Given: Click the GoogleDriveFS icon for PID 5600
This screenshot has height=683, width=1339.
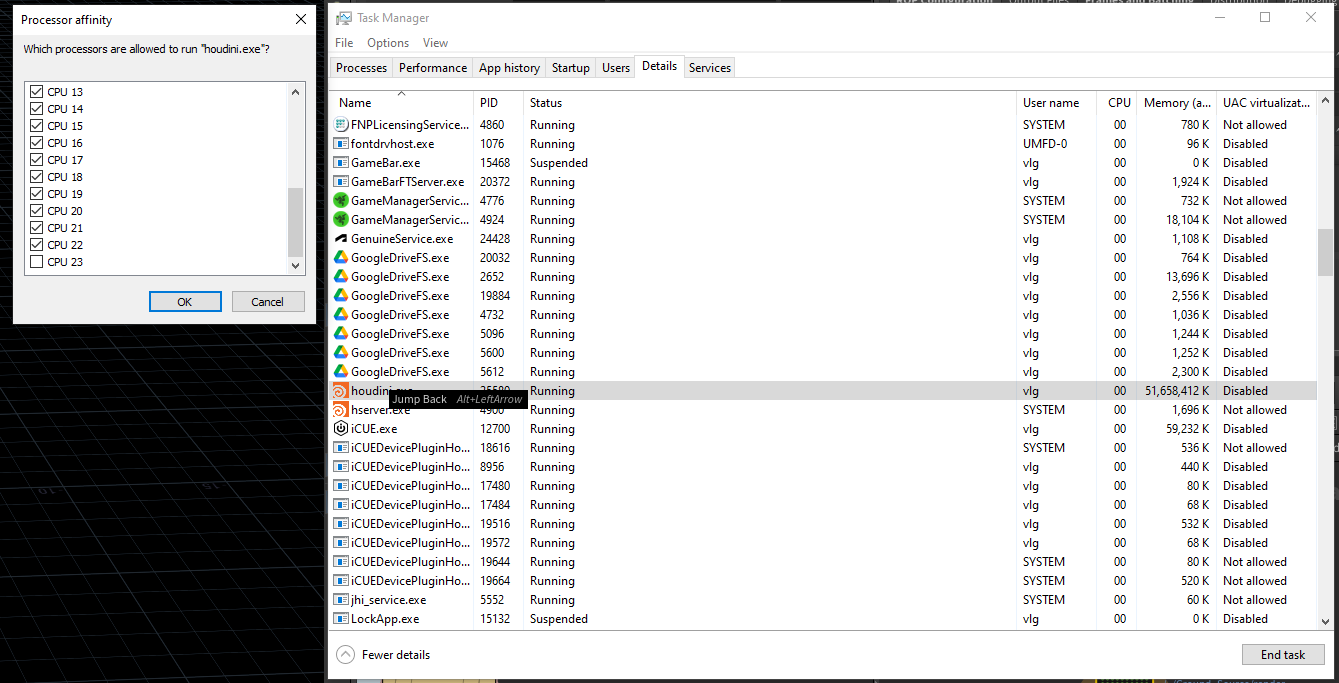Looking at the screenshot, I should pos(340,353).
